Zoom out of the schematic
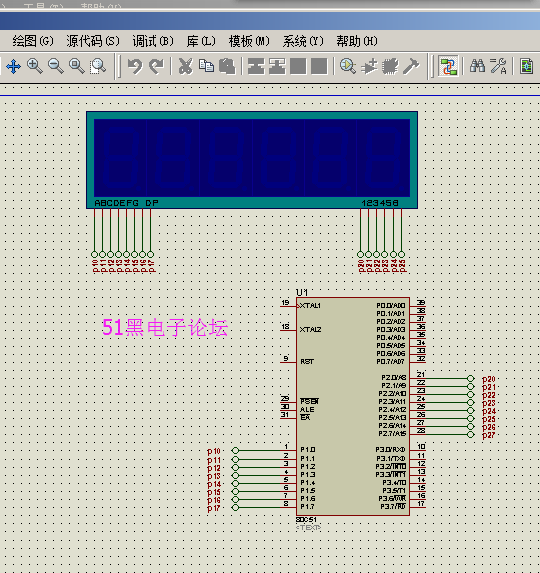540x573 pixels. click(56, 67)
